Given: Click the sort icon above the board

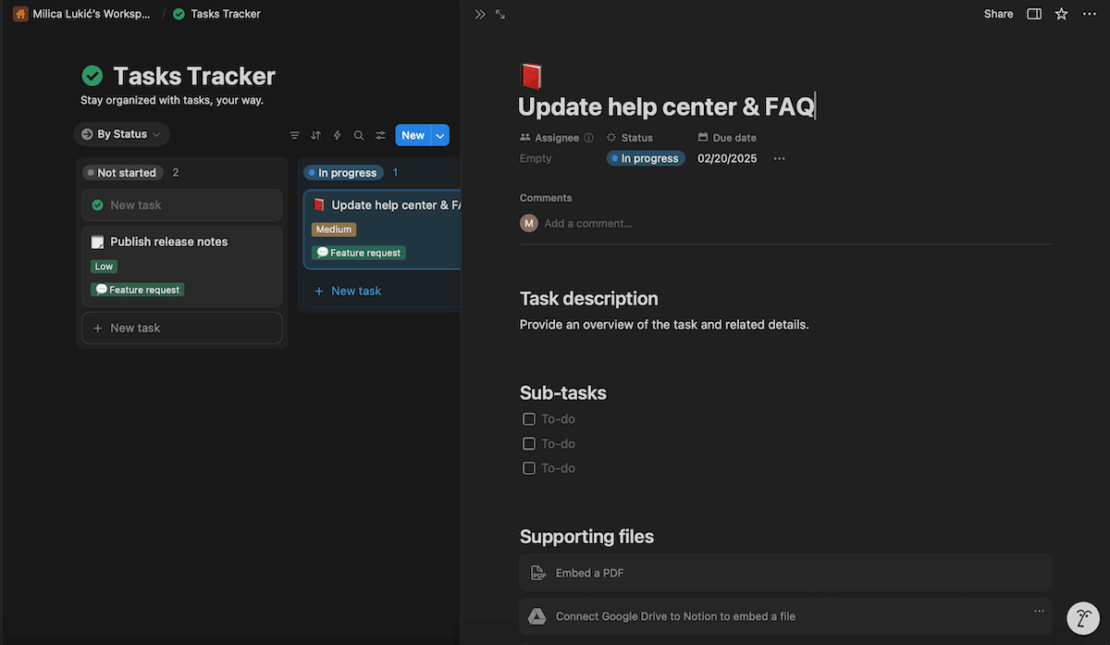Looking at the screenshot, I should pos(315,134).
